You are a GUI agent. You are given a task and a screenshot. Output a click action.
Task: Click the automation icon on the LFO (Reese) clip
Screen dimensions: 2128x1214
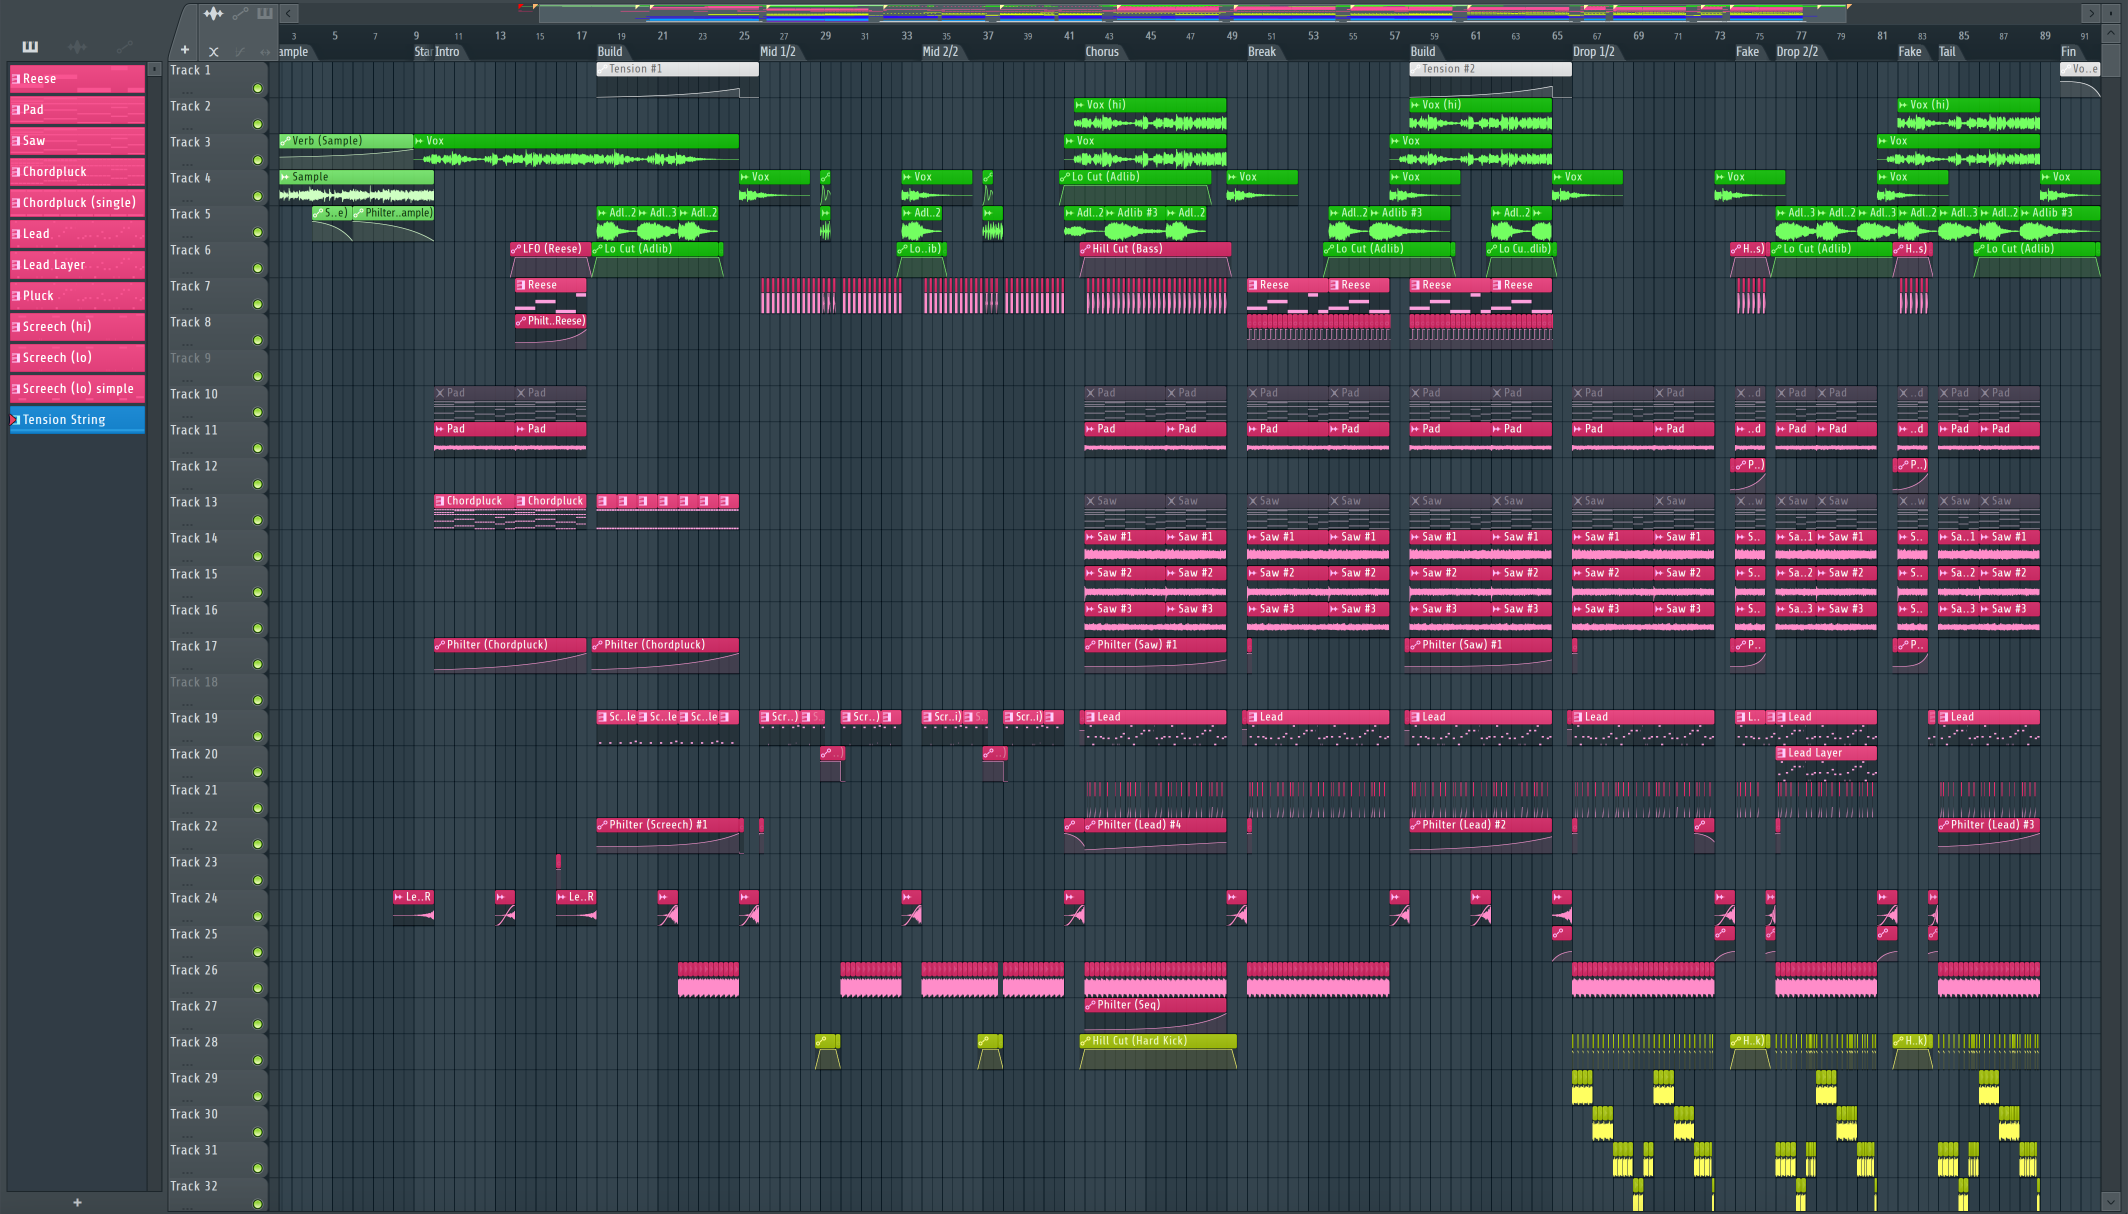coord(516,249)
